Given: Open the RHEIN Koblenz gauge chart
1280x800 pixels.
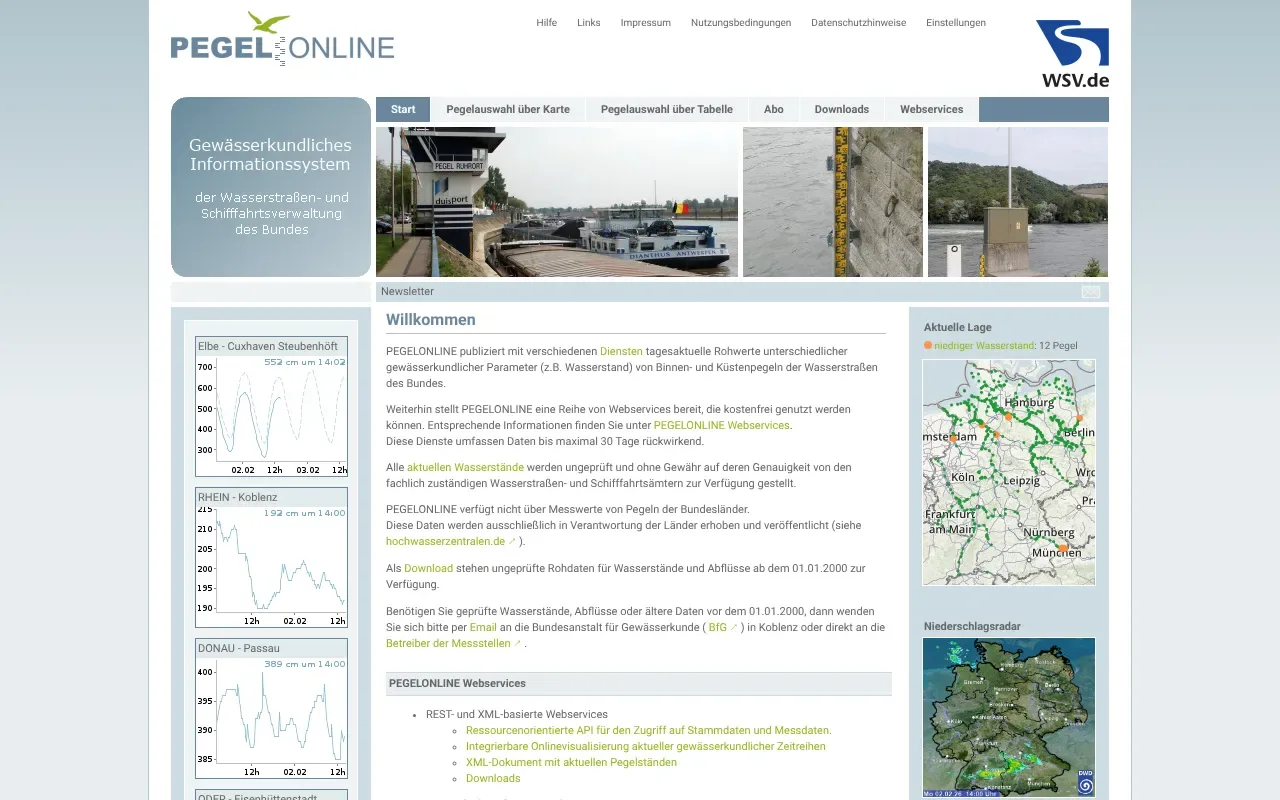Looking at the screenshot, I should click(271, 555).
